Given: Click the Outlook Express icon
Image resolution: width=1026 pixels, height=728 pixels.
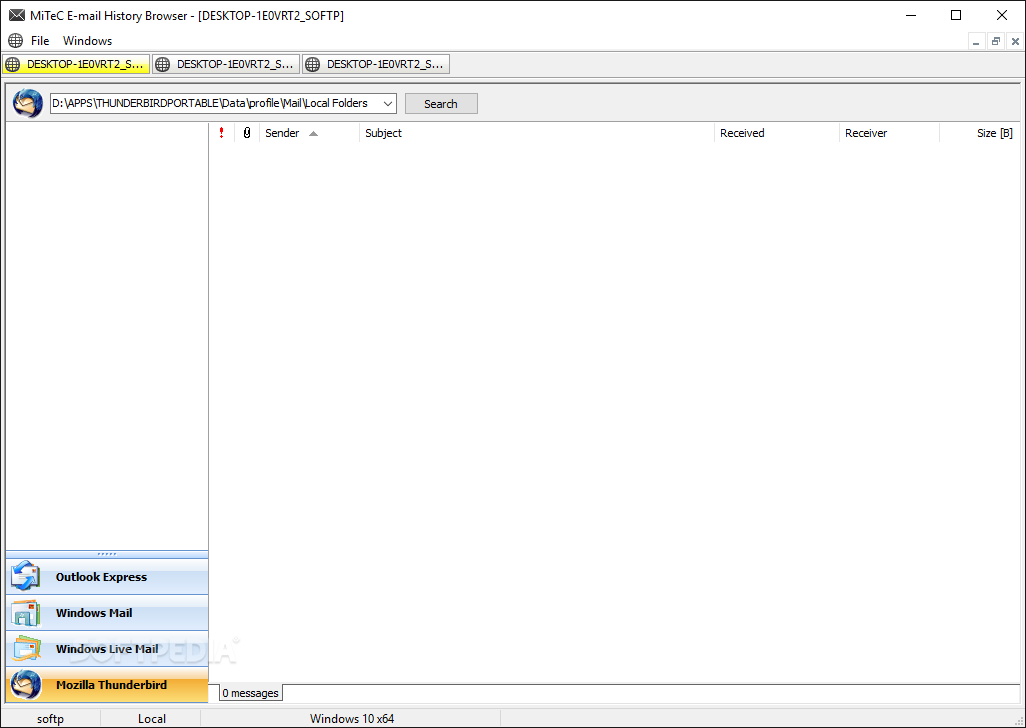Looking at the screenshot, I should (26, 576).
